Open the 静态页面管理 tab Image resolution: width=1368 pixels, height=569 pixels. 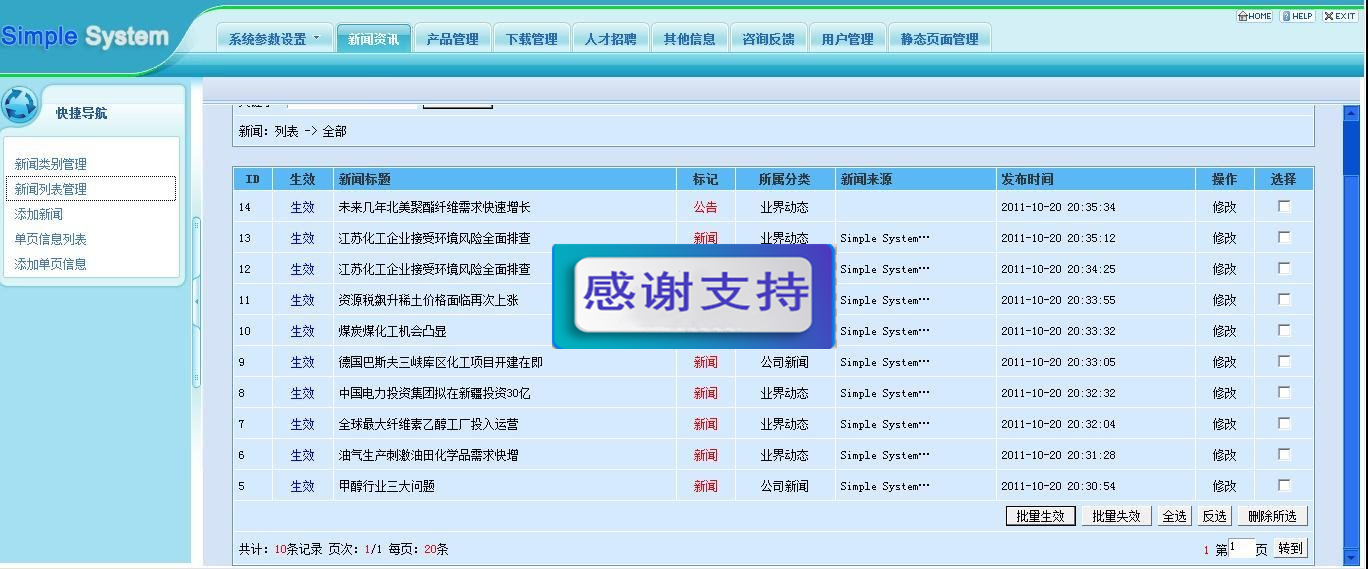click(939, 39)
